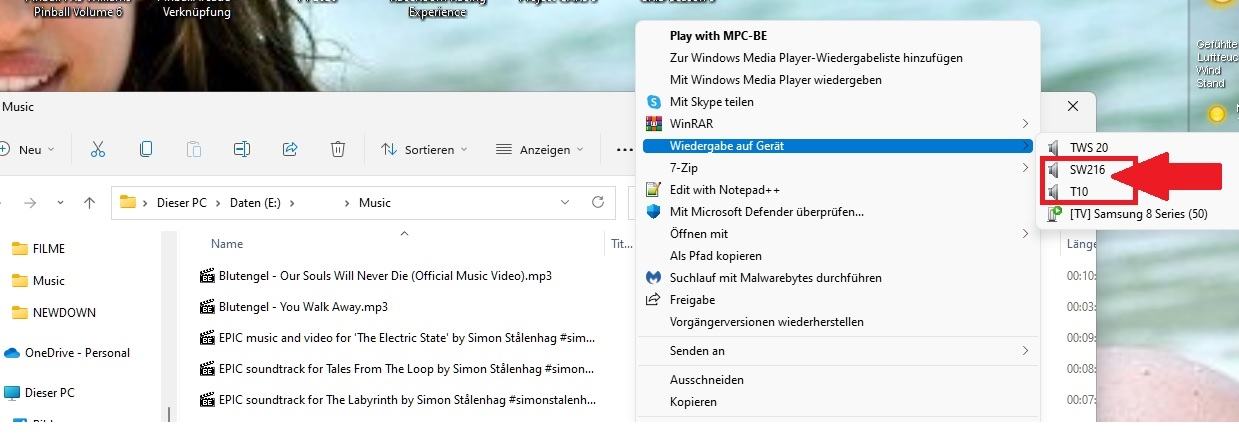Image resolution: width=1239 pixels, height=438 pixels.
Task: Sort by the Name column header
Action: point(227,244)
